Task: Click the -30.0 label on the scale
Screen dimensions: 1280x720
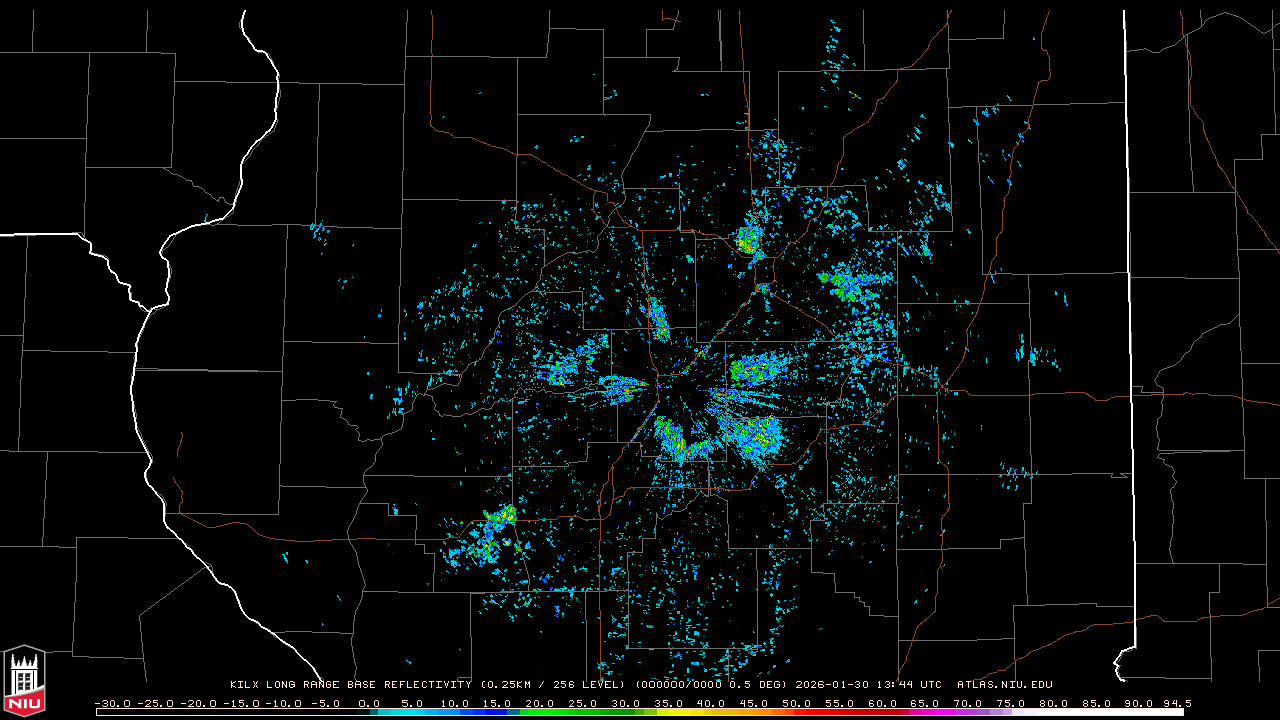Action: point(112,703)
